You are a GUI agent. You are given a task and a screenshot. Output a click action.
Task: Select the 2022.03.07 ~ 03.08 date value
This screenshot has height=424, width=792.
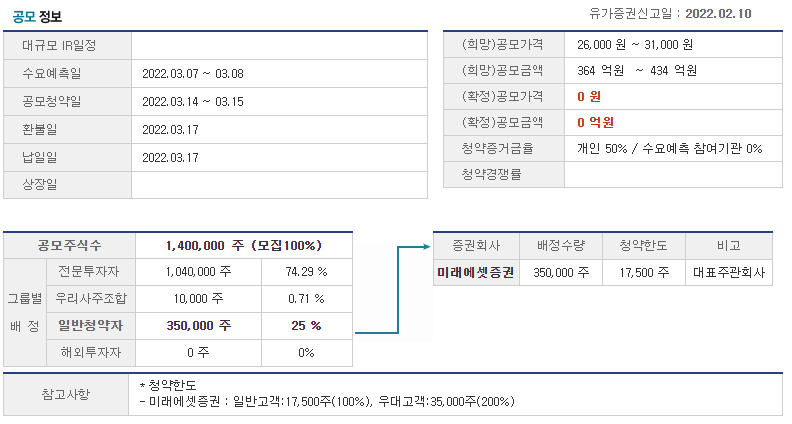[193, 74]
